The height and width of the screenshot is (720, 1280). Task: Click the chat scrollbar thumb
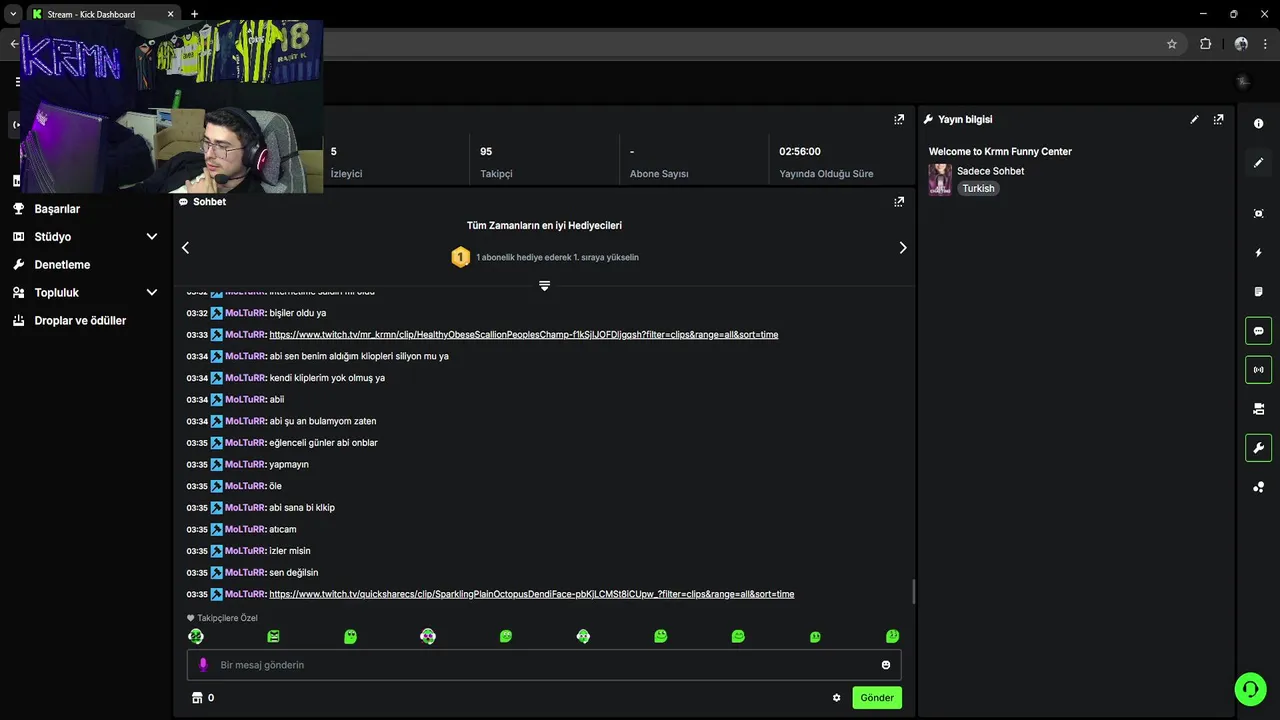pos(914,592)
